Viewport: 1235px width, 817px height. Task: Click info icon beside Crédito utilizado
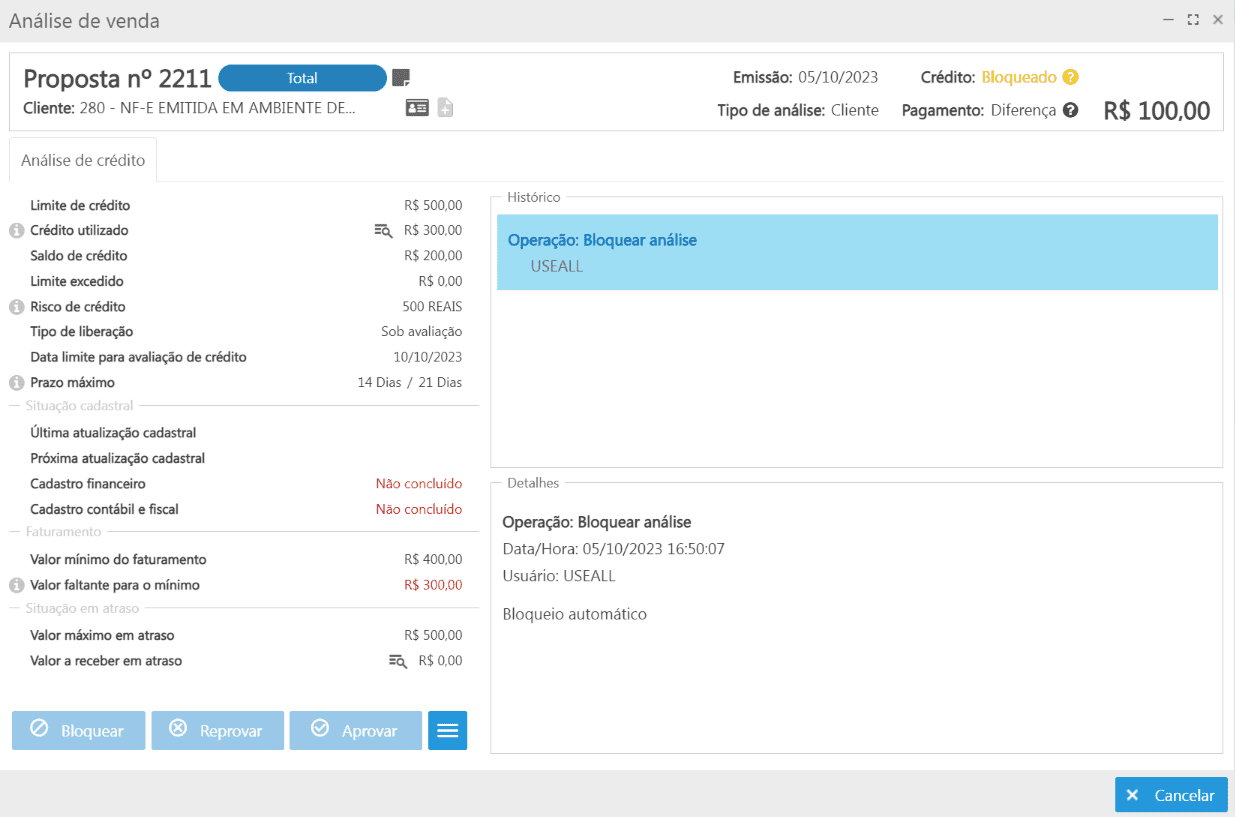point(17,231)
